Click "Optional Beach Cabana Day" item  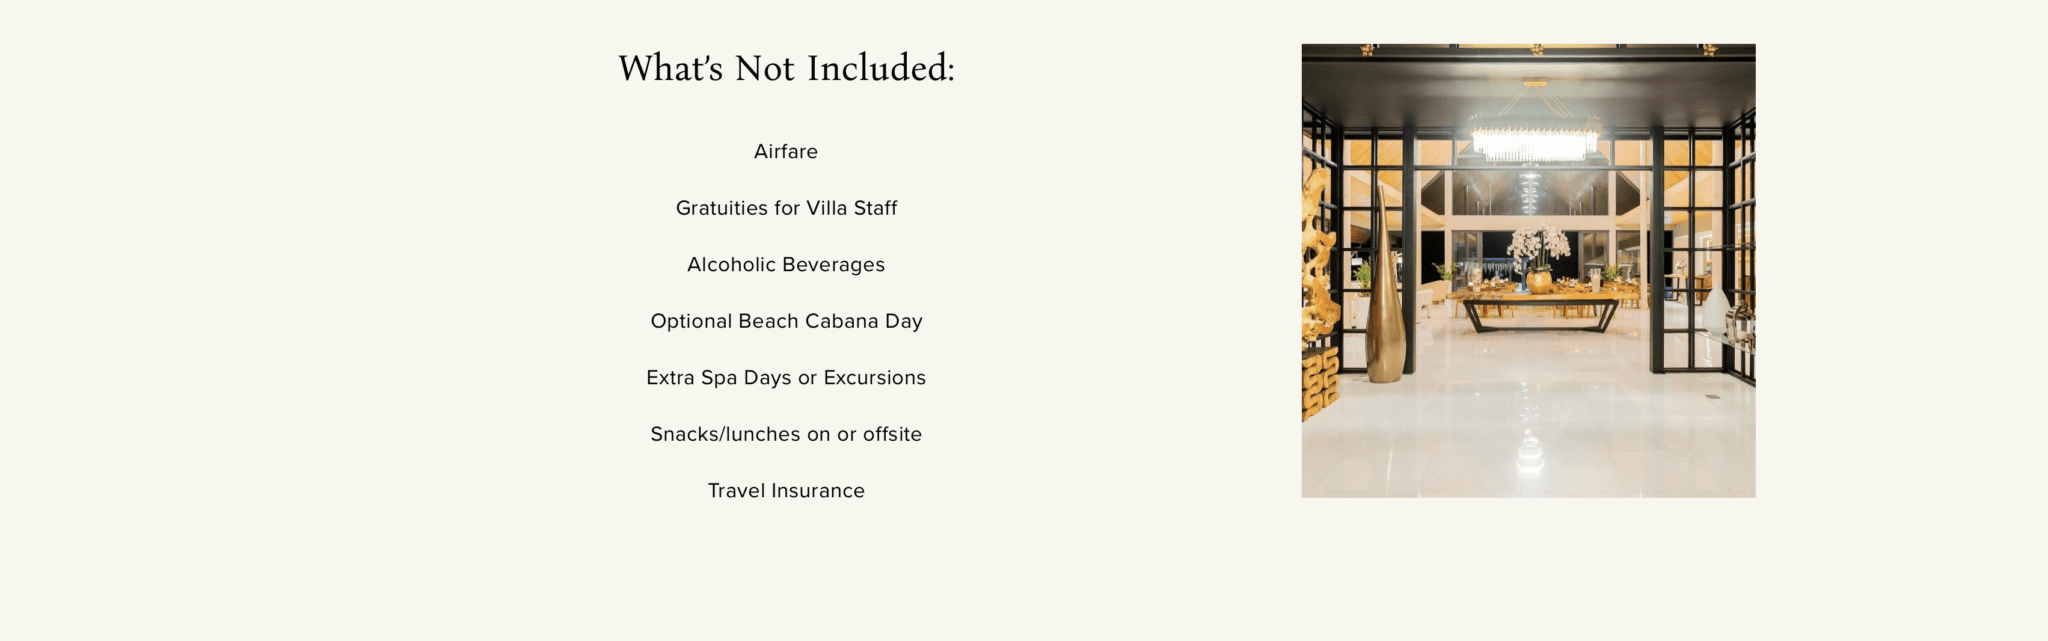point(786,321)
